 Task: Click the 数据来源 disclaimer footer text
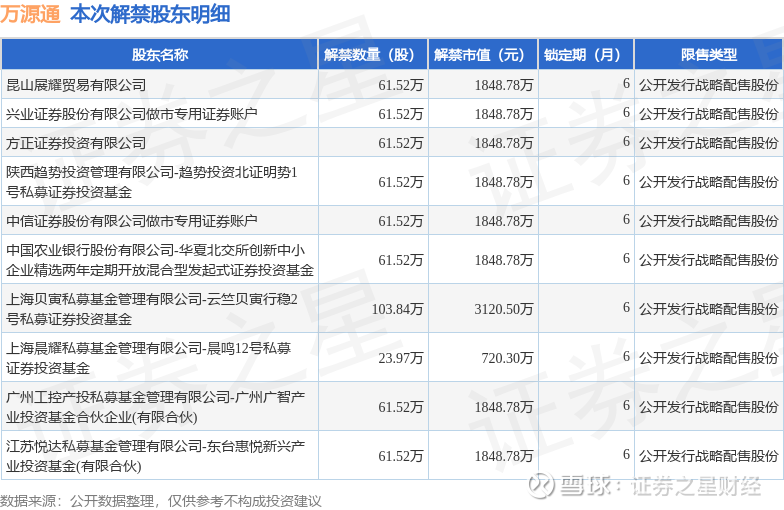160,501
